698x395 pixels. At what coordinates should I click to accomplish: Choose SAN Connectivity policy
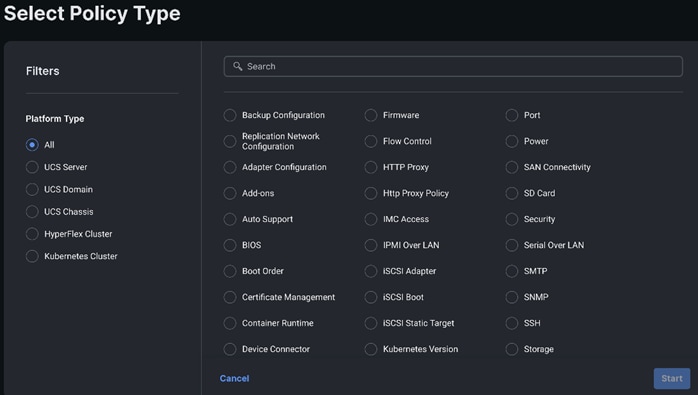coord(512,167)
